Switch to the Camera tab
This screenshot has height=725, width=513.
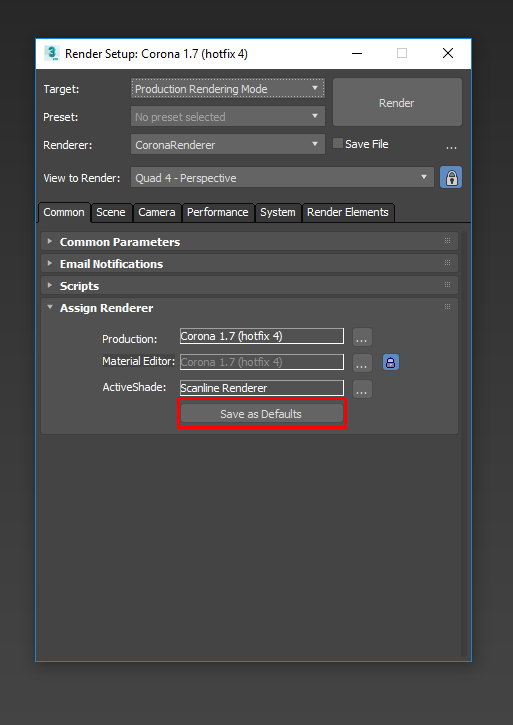[x=157, y=212]
